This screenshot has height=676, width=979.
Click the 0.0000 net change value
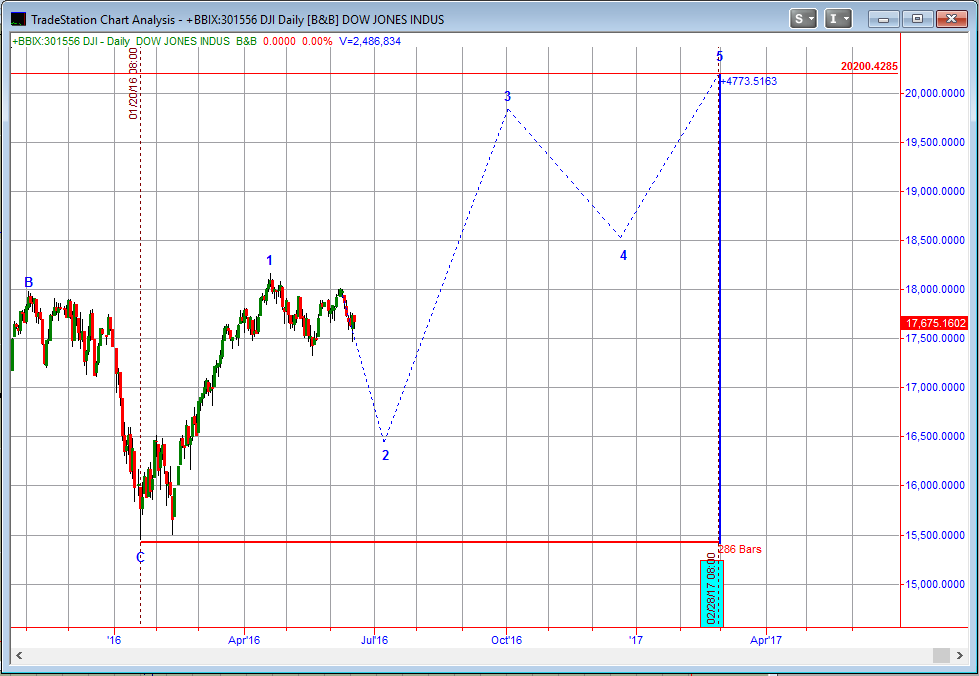tap(279, 41)
